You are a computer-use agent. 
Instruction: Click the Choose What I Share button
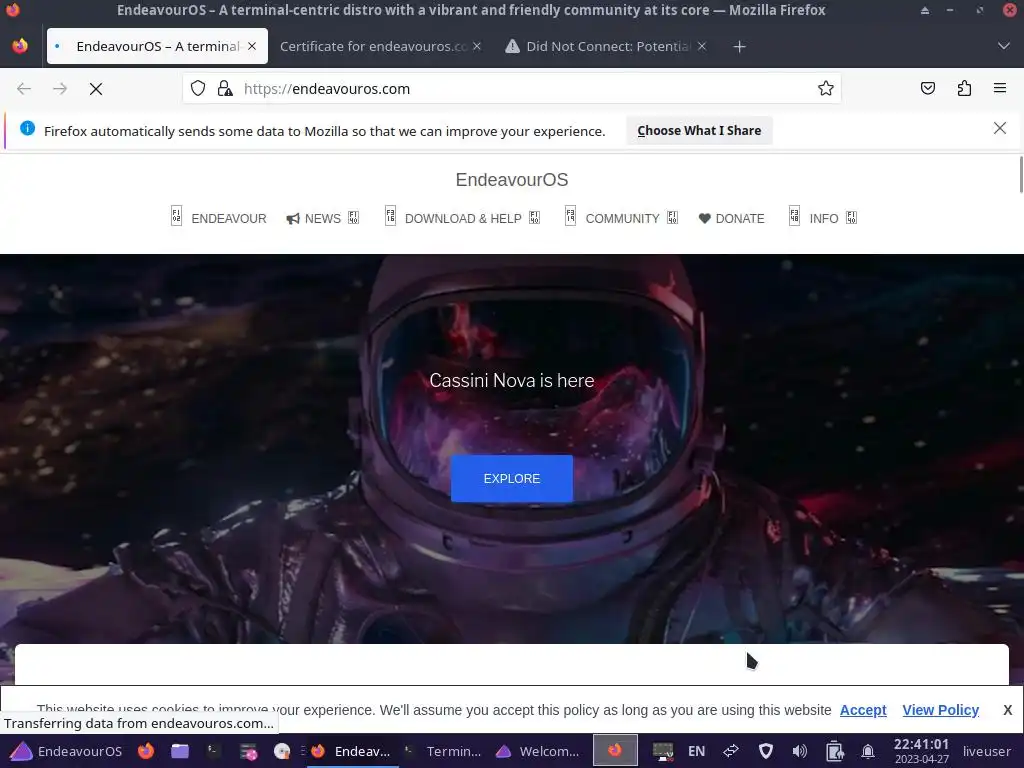(x=699, y=131)
